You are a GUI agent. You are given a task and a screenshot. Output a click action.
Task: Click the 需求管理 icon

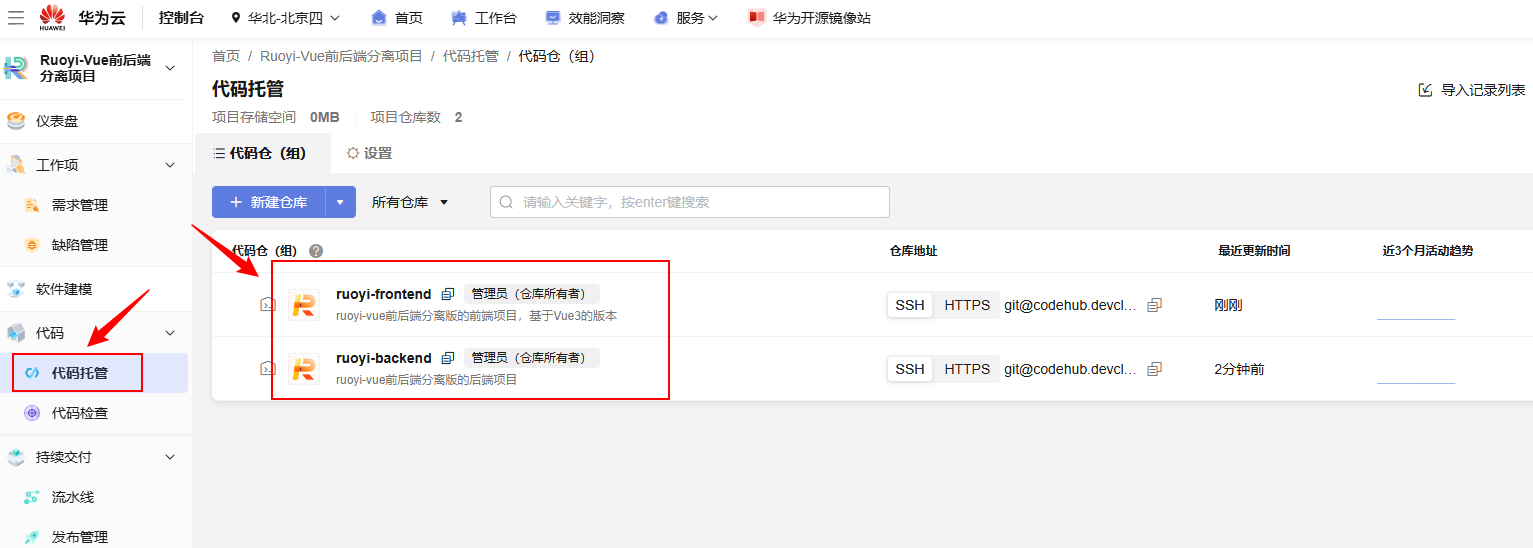coord(32,205)
